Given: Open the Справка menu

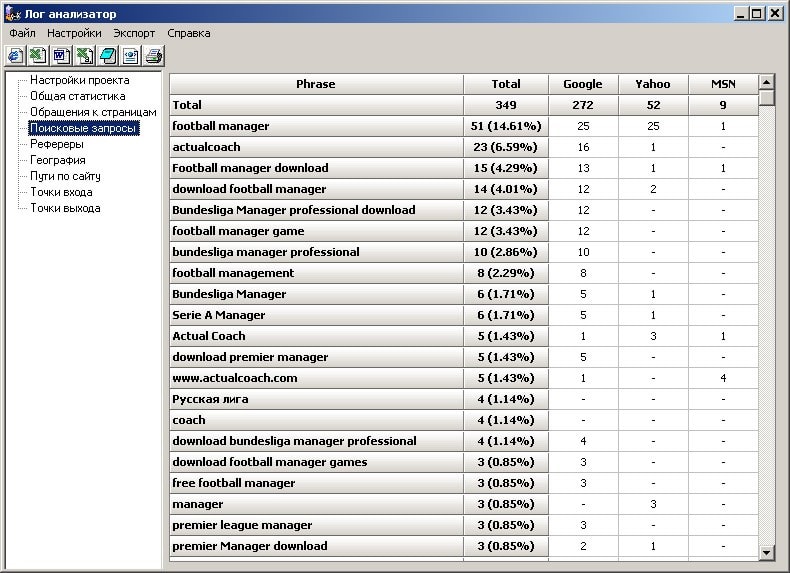Looking at the screenshot, I should click(x=189, y=33).
